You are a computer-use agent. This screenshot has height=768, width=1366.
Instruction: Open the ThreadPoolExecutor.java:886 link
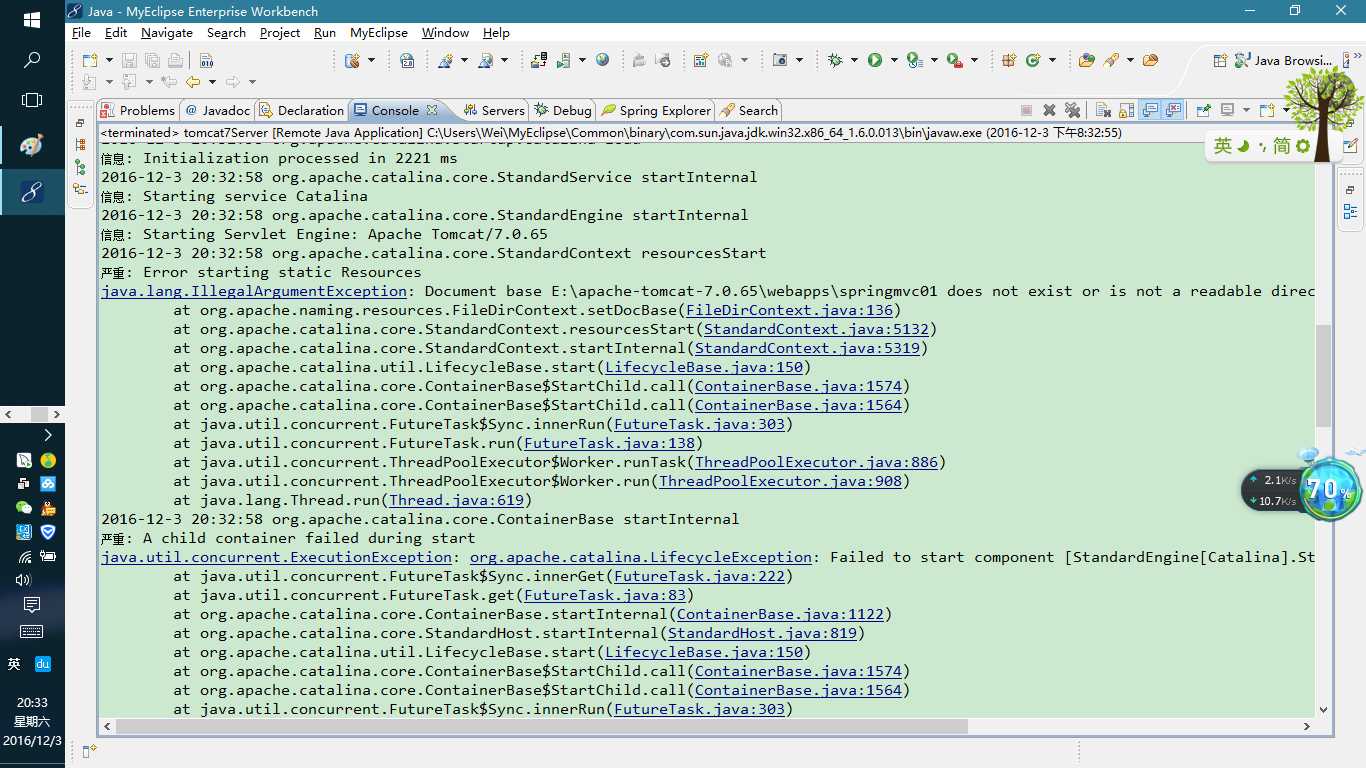816,462
